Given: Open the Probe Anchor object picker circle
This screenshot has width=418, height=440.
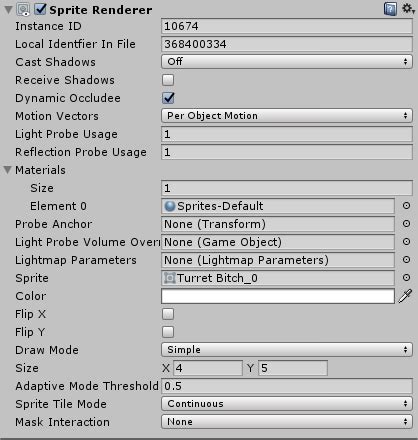Looking at the screenshot, I should click(406, 224).
